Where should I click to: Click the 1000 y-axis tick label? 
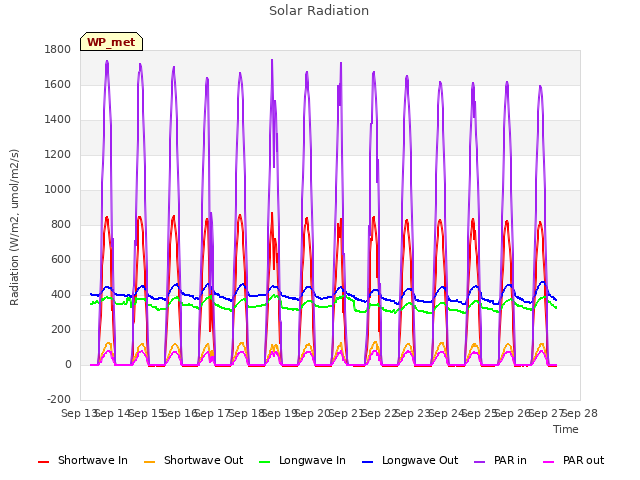pos(58,190)
